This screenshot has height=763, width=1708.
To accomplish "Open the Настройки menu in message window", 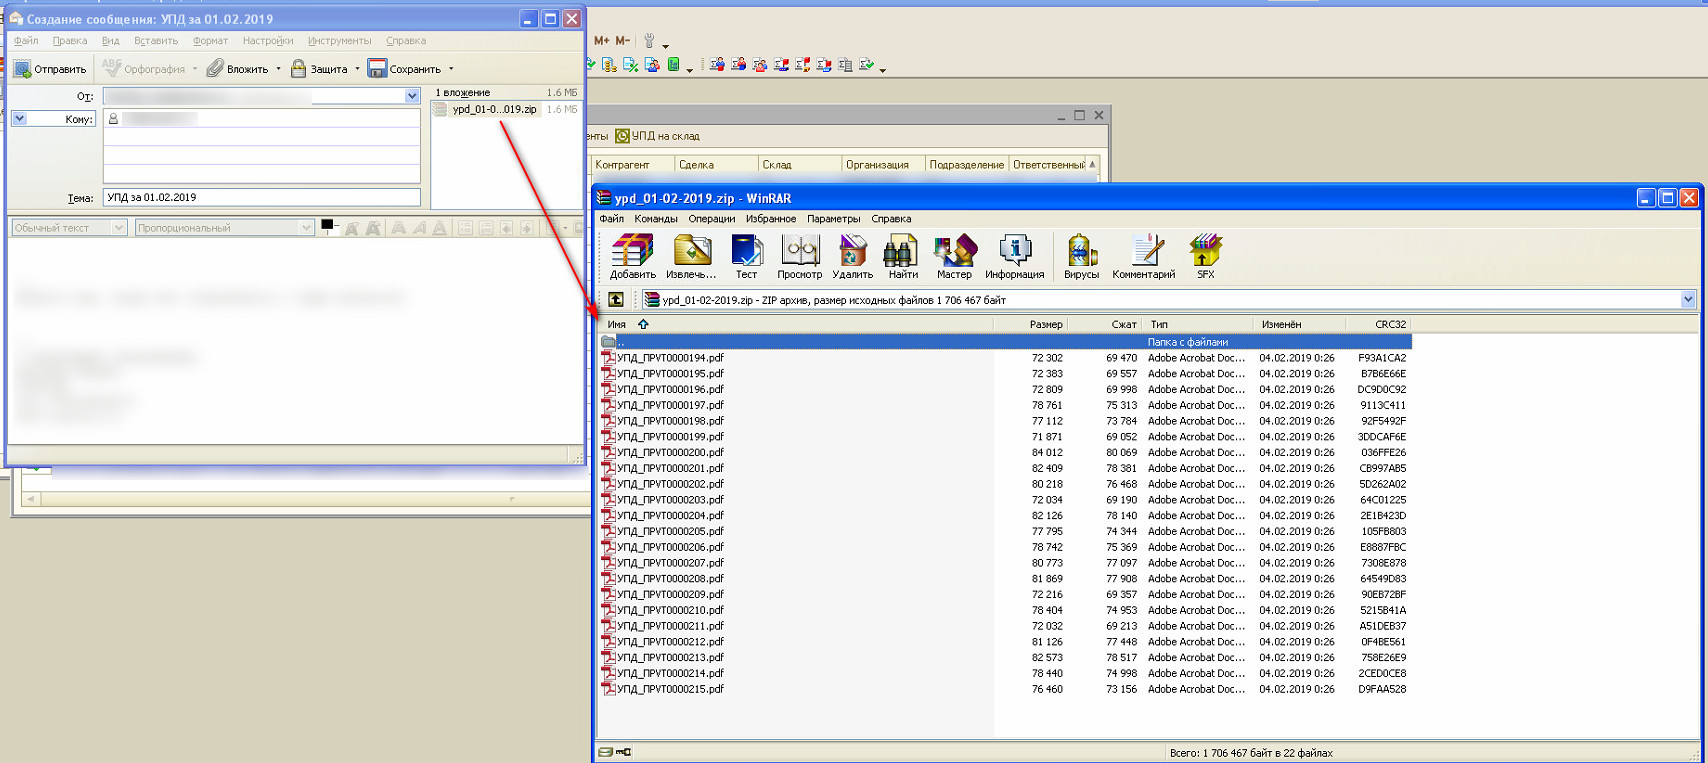I will [x=267, y=41].
